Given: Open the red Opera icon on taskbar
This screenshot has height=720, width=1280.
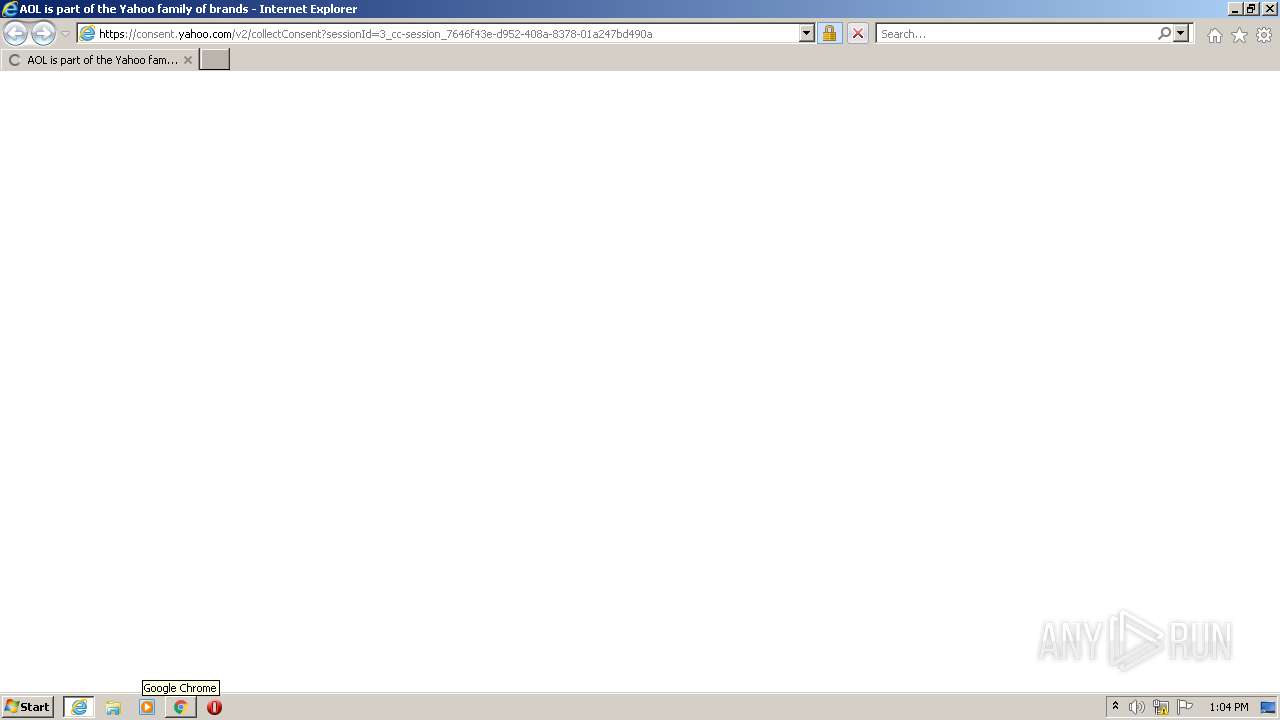Looking at the screenshot, I should (x=214, y=707).
